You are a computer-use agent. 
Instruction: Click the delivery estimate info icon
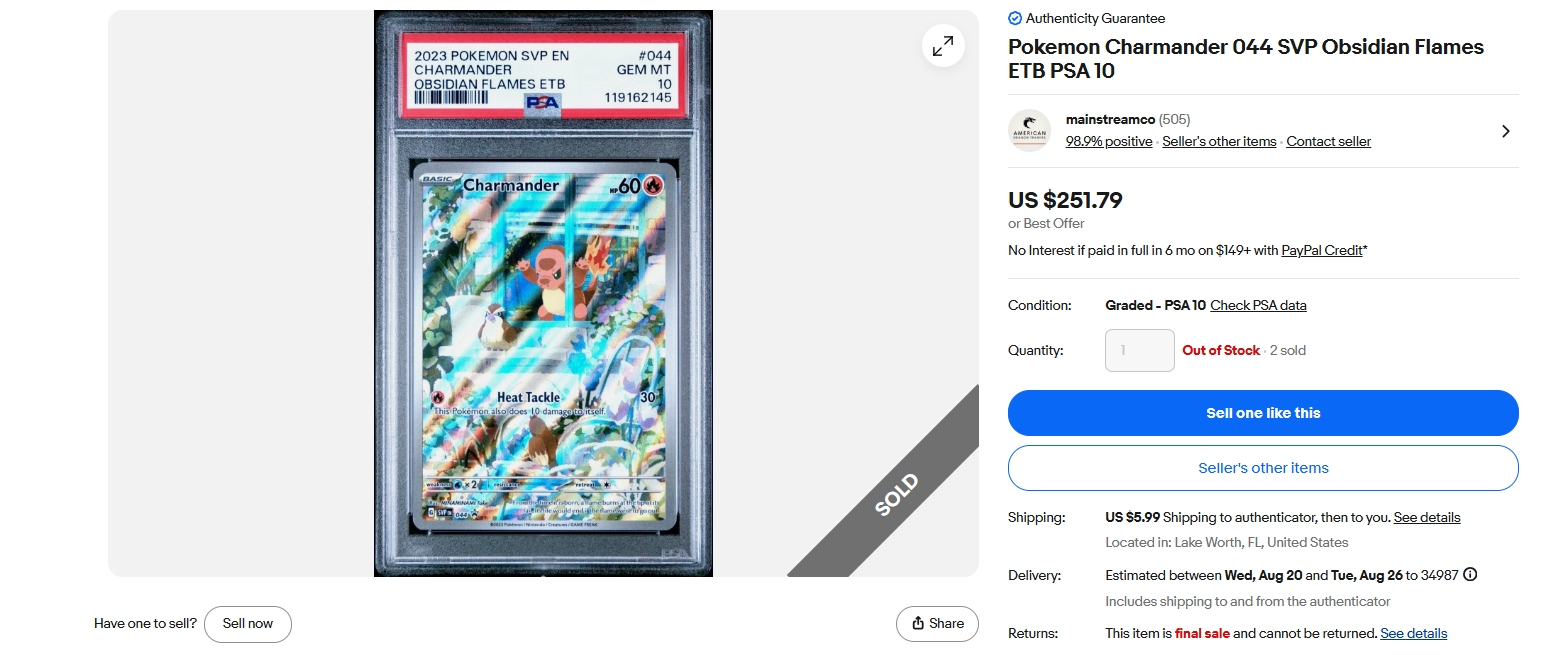(x=1470, y=575)
